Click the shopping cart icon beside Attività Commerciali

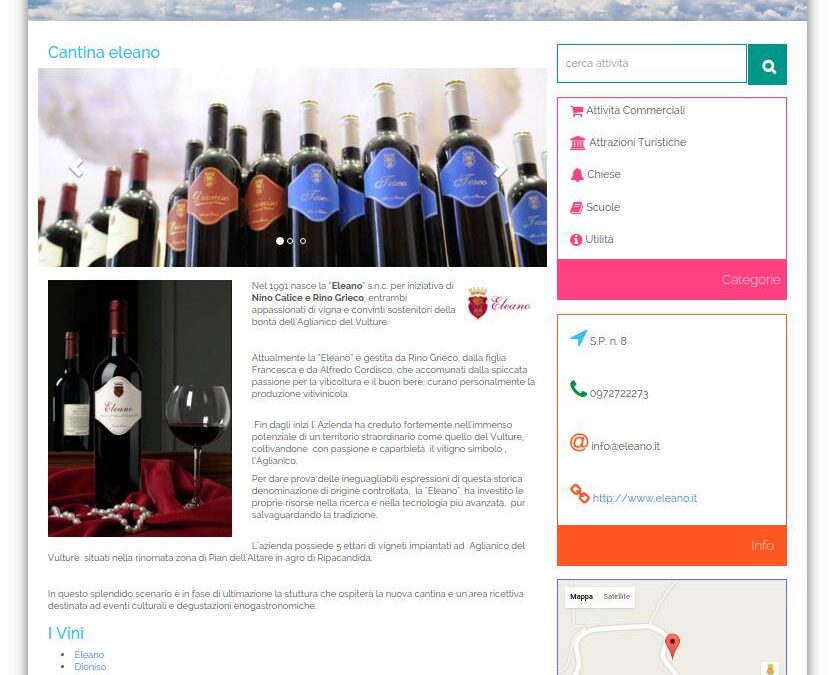pyautogui.click(x=576, y=111)
